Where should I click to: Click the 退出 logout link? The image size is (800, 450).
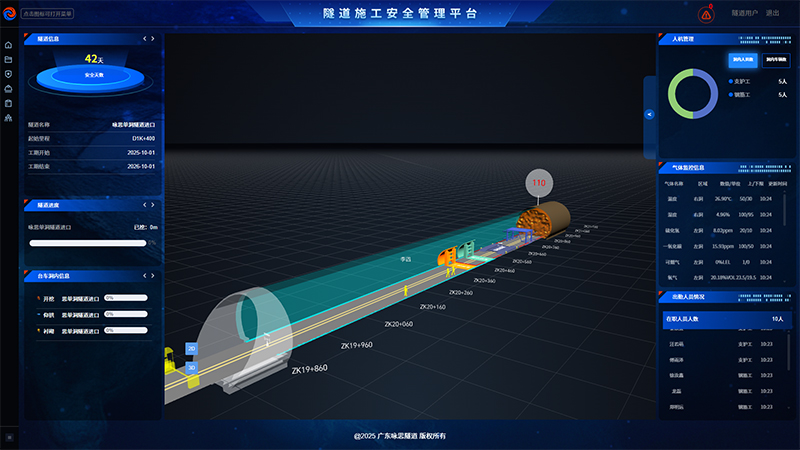(772, 15)
